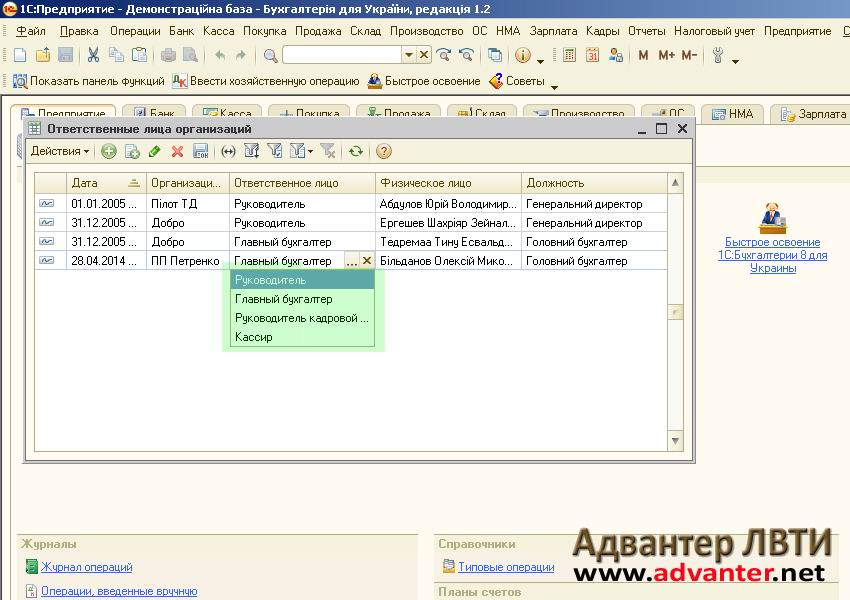850x600 pixels.
Task: Open the Типовые операции link
Action: 506,567
